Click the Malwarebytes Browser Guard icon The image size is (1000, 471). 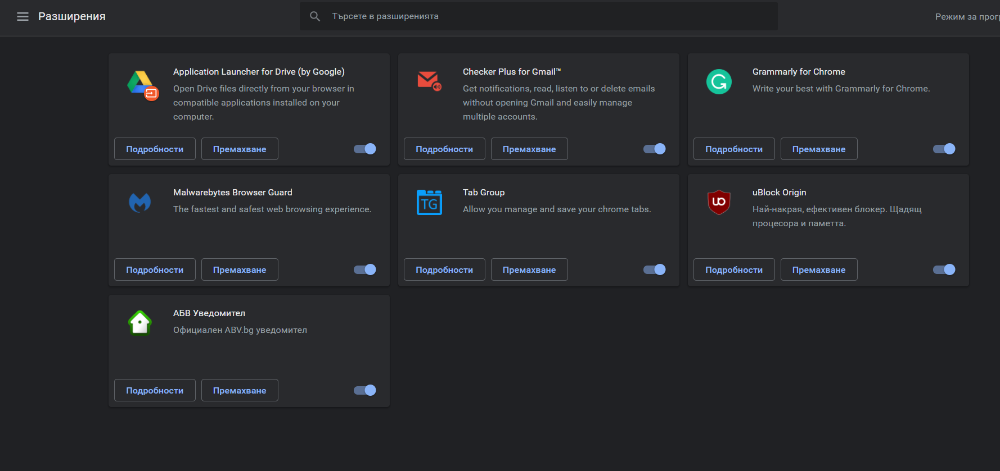coord(140,203)
